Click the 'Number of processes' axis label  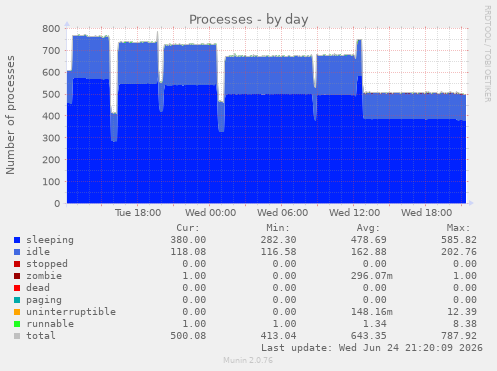click(10, 115)
